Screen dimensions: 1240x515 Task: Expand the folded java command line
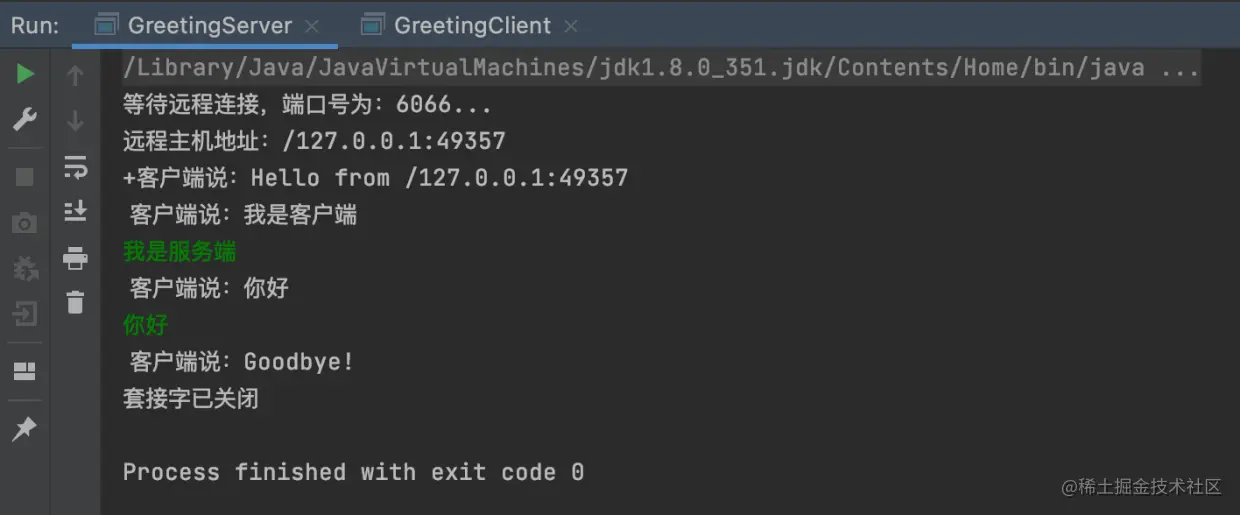click(1180, 68)
